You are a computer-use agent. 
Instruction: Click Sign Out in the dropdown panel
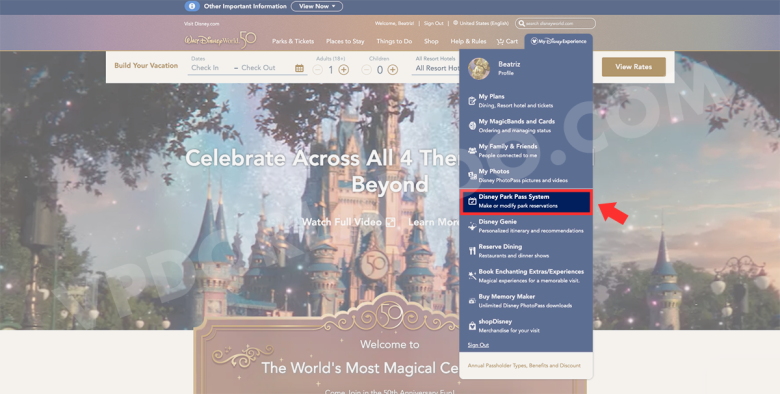tap(478, 345)
